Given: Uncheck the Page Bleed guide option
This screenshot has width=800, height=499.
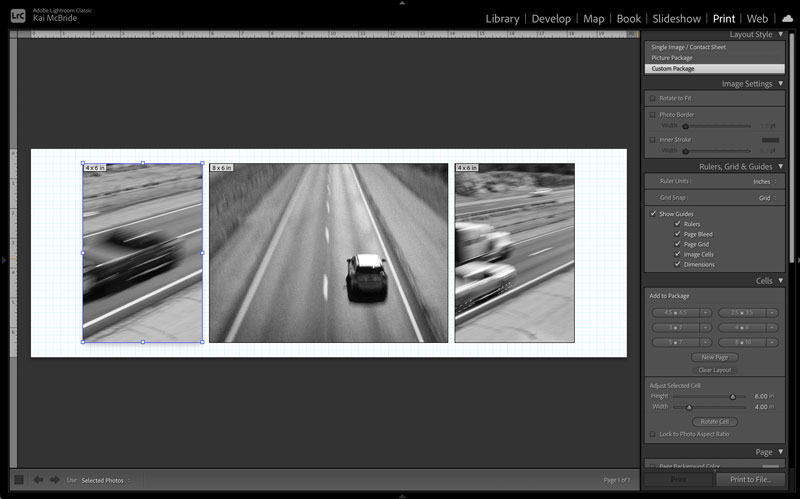Looking at the screenshot, I should click(x=678, y=234).
